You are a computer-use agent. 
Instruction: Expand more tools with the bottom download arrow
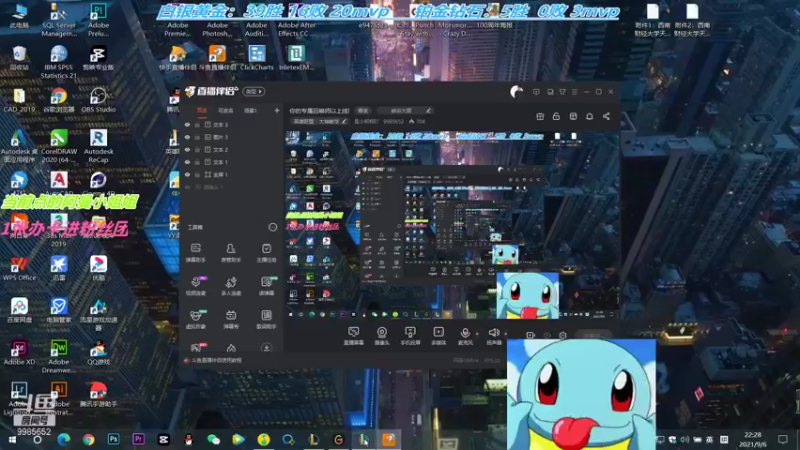266,348
